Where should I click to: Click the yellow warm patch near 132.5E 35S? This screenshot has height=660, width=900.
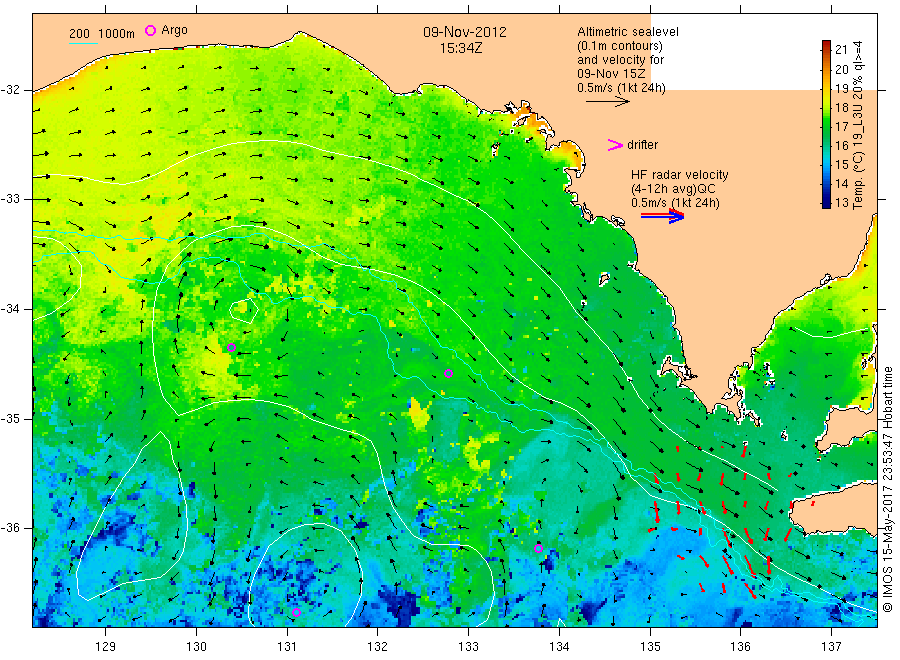pos(420,413)
